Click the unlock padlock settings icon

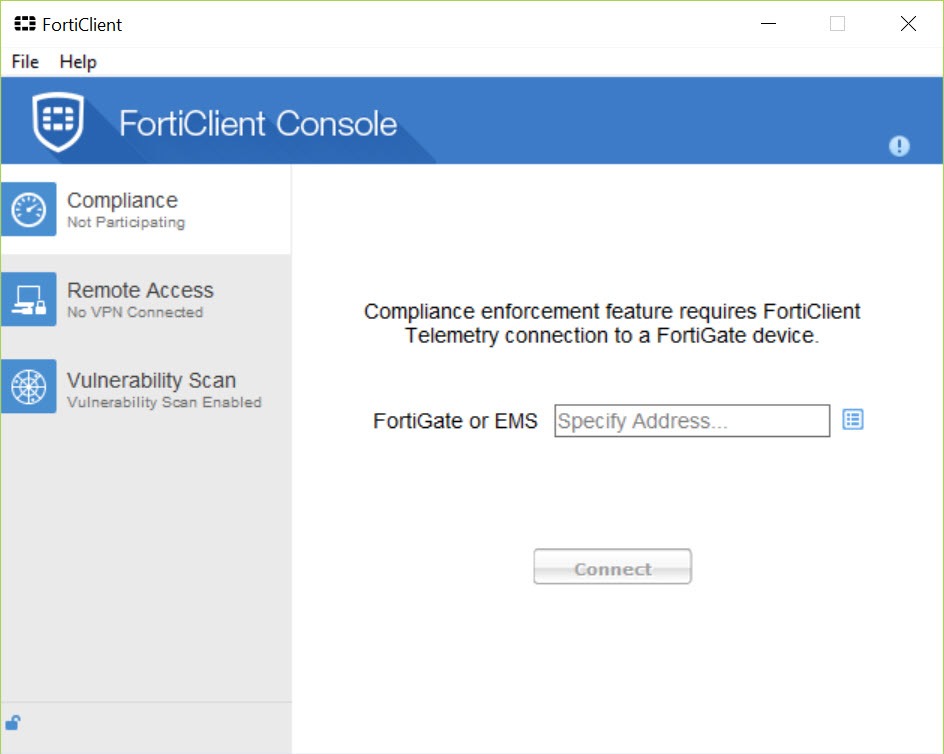pyautogui.click(x=13, y=722)
